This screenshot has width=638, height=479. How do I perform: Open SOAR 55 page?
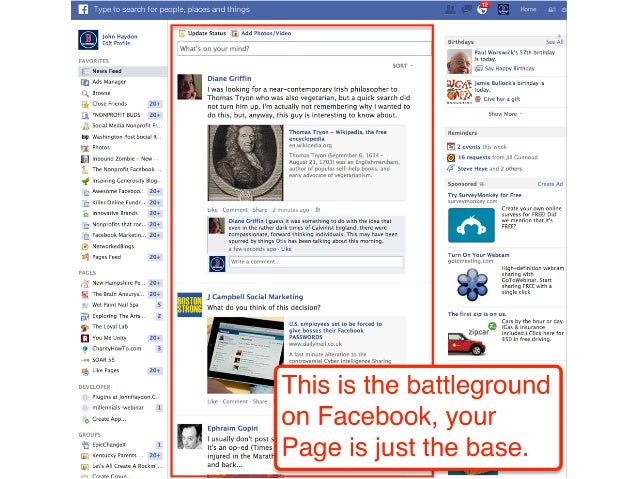(x=103, y=360)
